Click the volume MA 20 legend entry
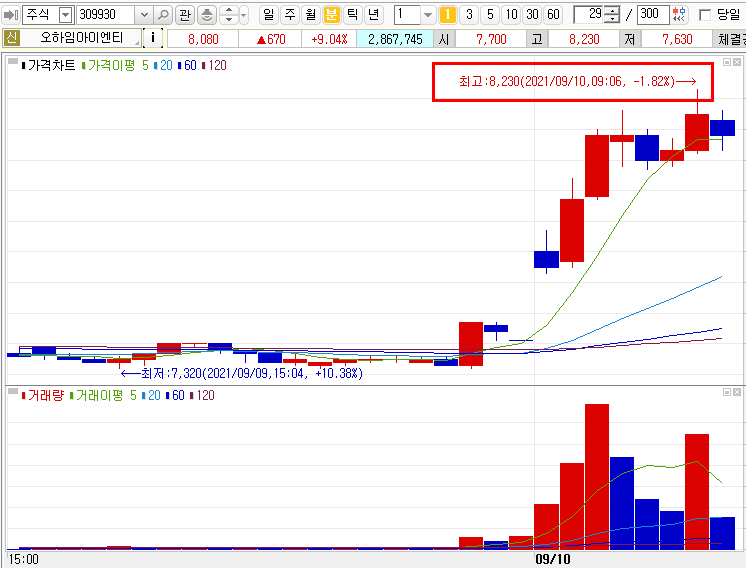The image size is (746, 568). pyautogui.click(x=151, y=395)
